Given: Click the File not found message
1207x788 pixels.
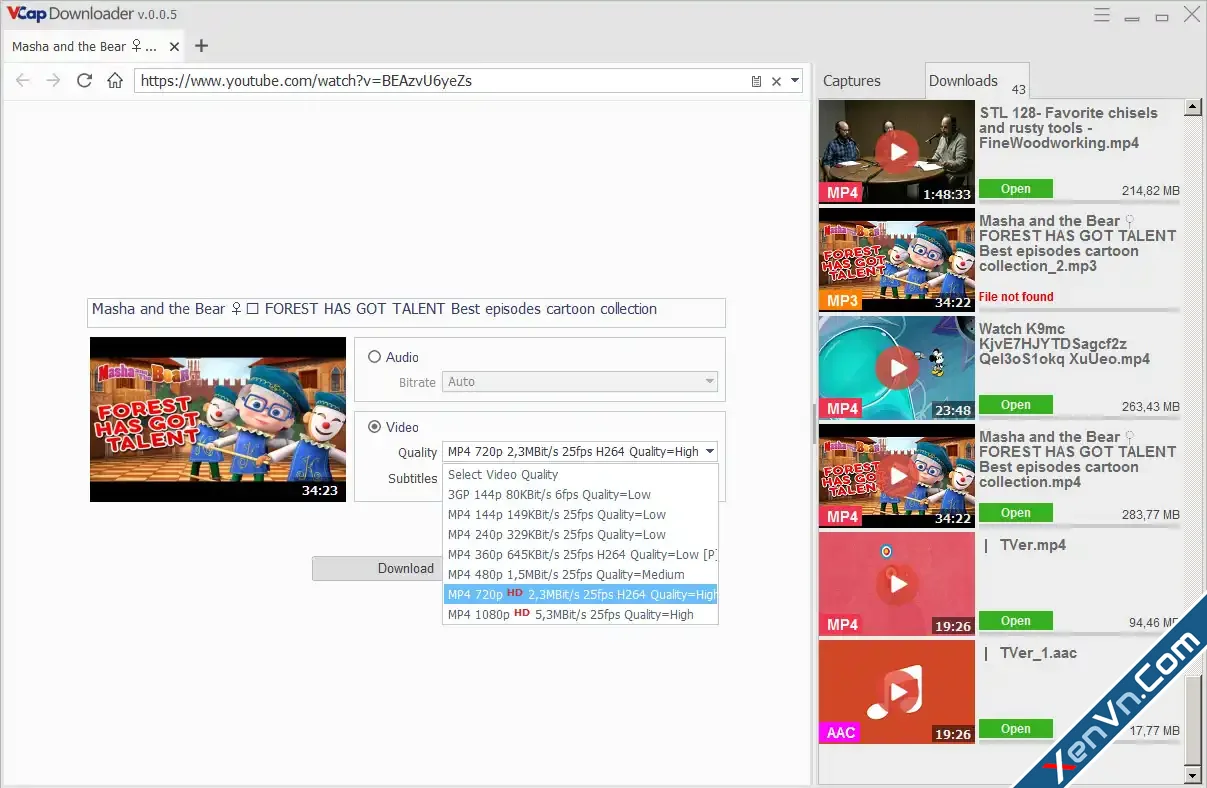Looking at the screenshot, I should coord(1016,297).
